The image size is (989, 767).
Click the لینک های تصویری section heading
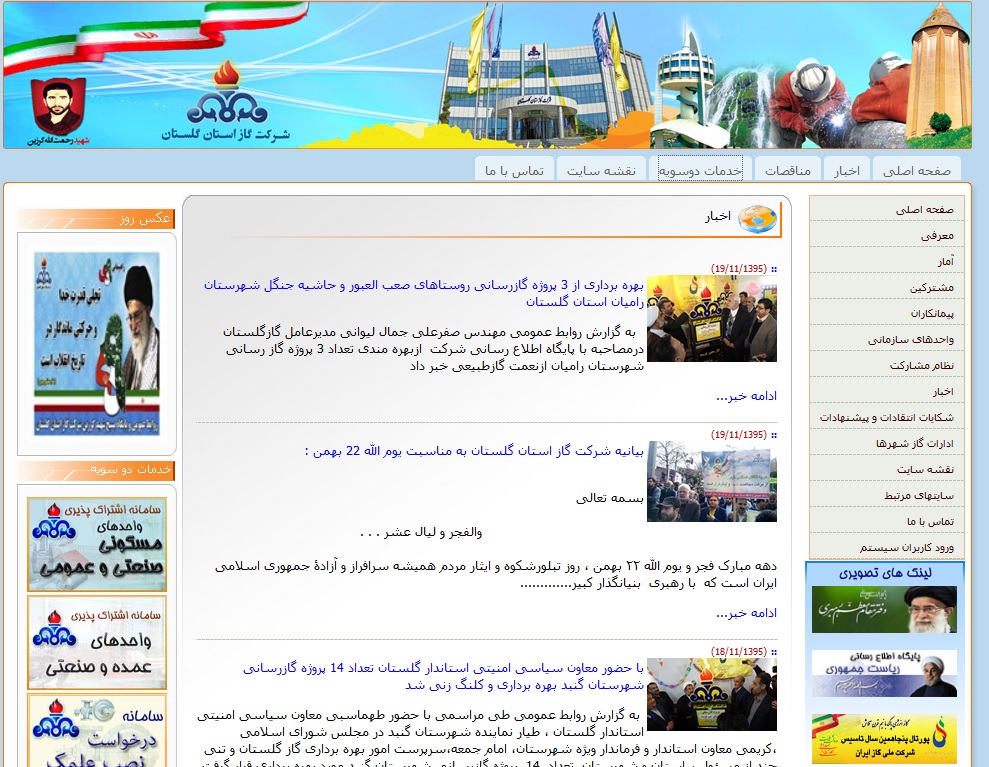[885, 573]
